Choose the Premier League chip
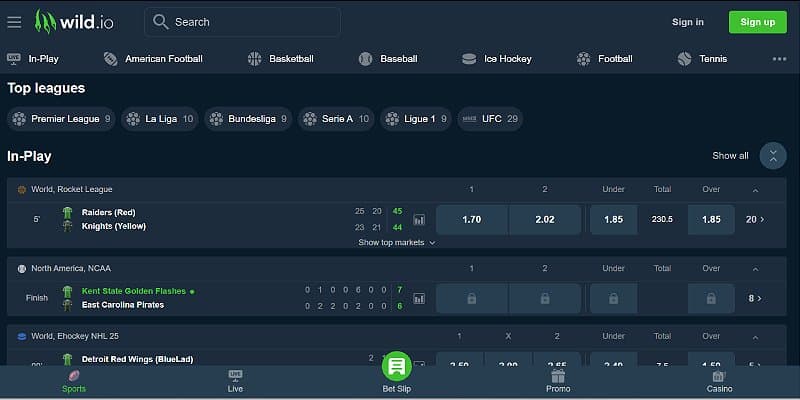Image resolution: width=800 pixels, height=400 pixels. (60, 119)
